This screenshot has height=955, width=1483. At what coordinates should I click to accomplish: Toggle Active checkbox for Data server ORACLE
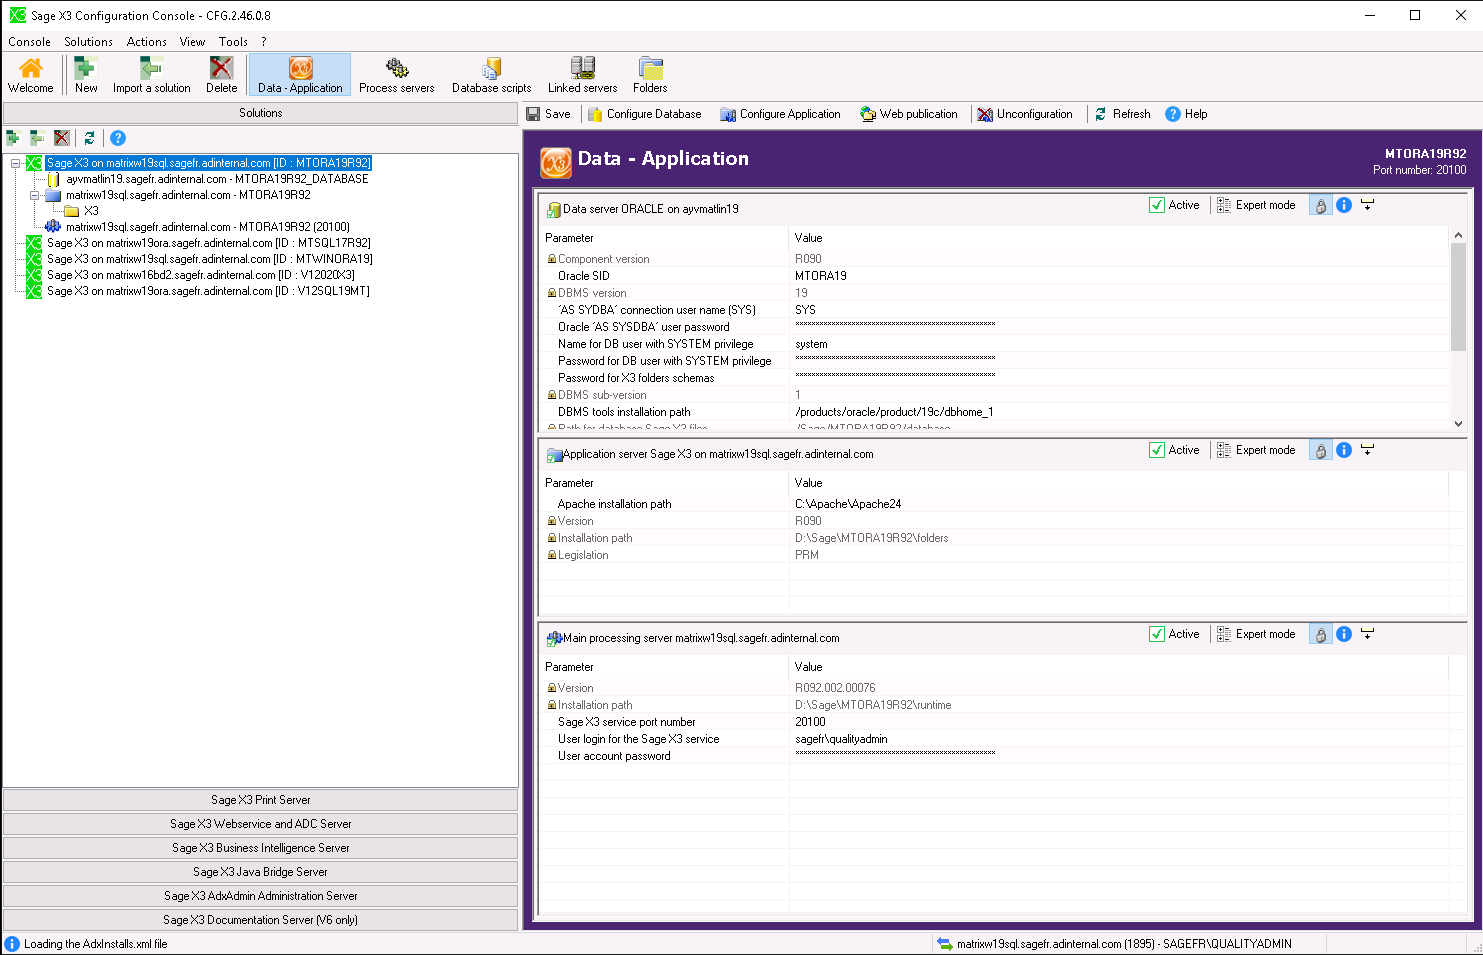pyautogui.click(x=1157, y=205)
